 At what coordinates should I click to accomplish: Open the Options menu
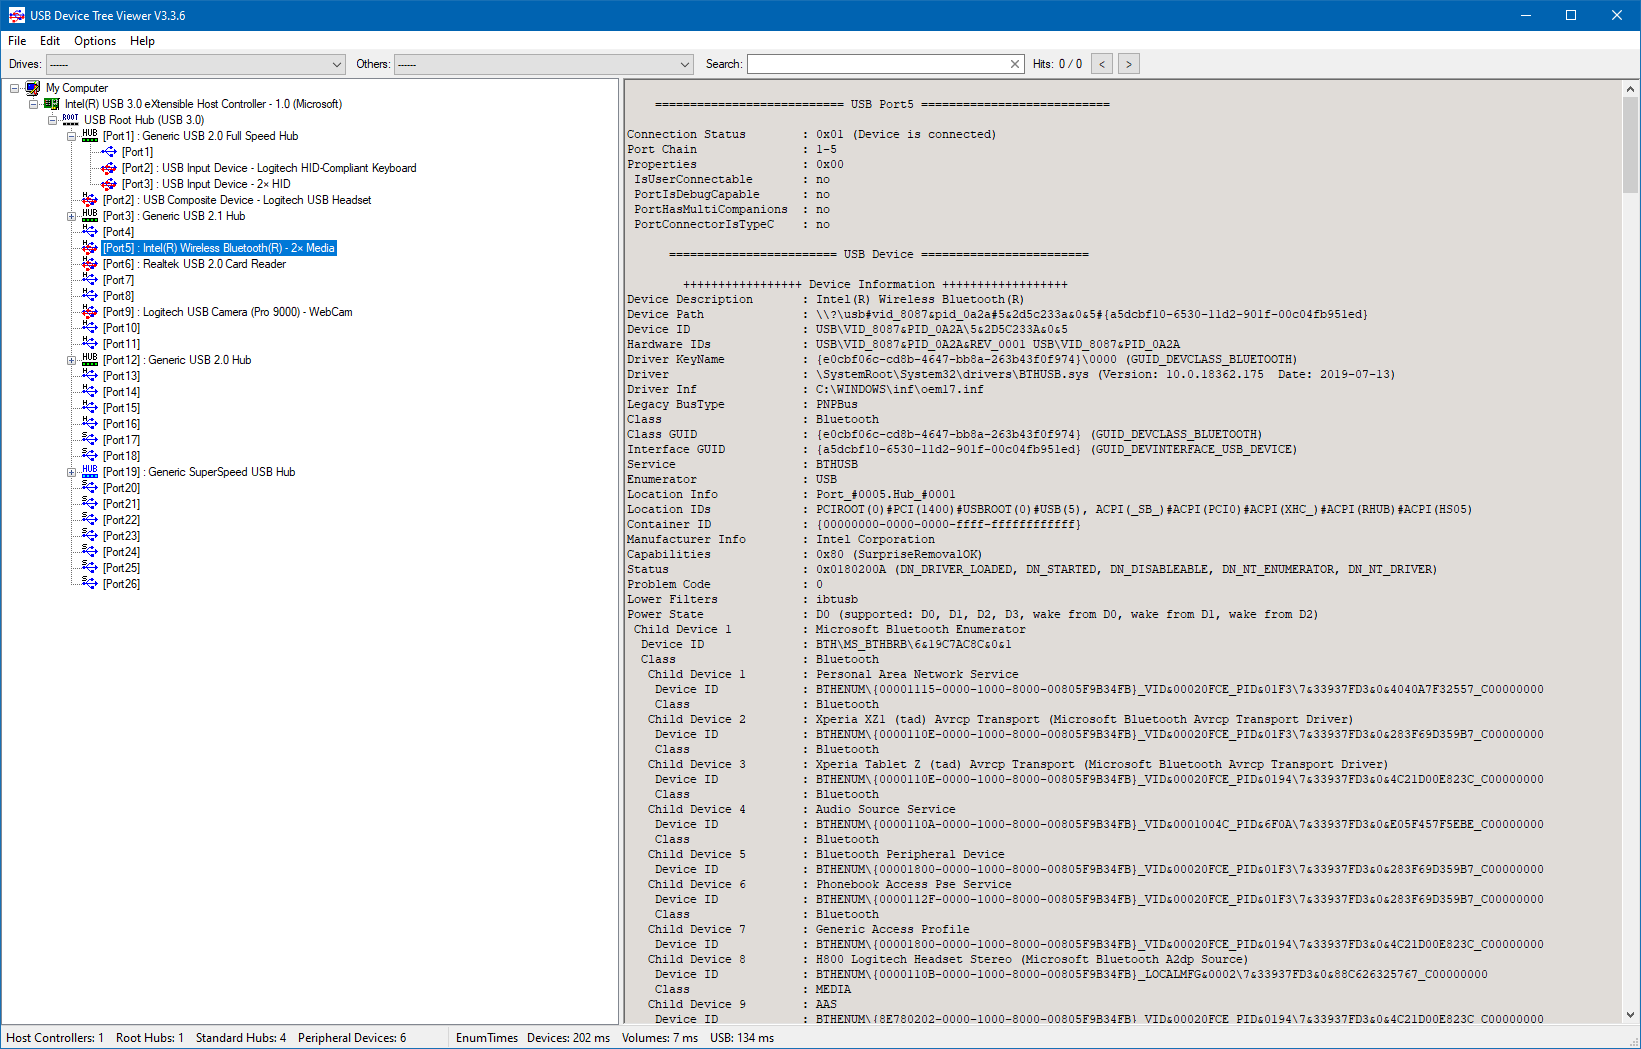point(95,41)
